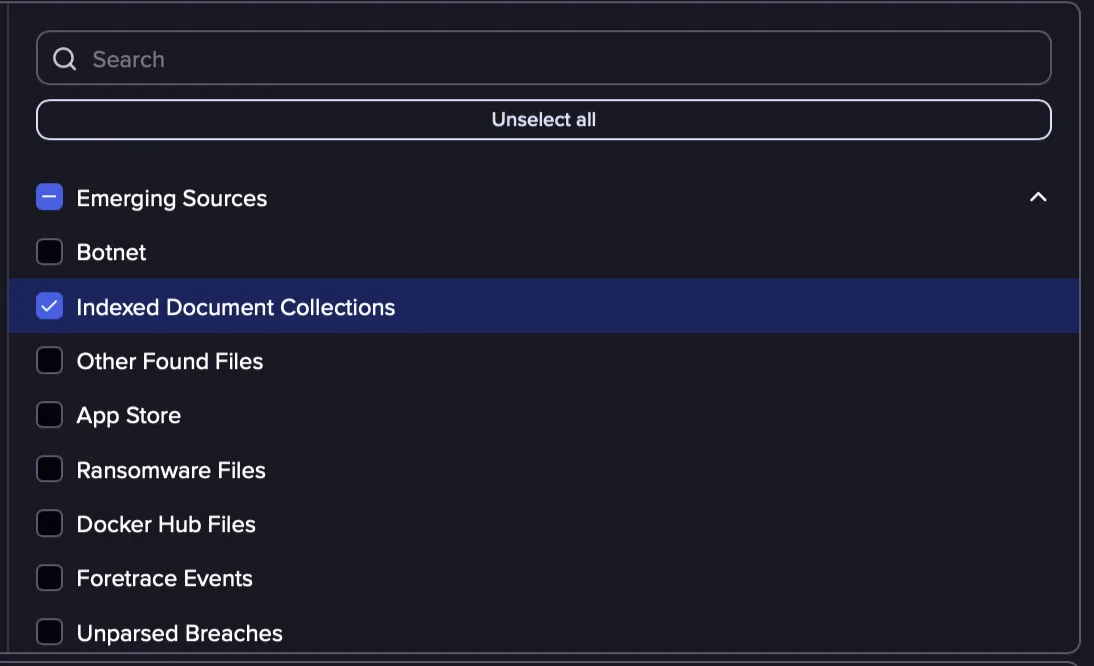Click the magnifying glass search icon

65,59
